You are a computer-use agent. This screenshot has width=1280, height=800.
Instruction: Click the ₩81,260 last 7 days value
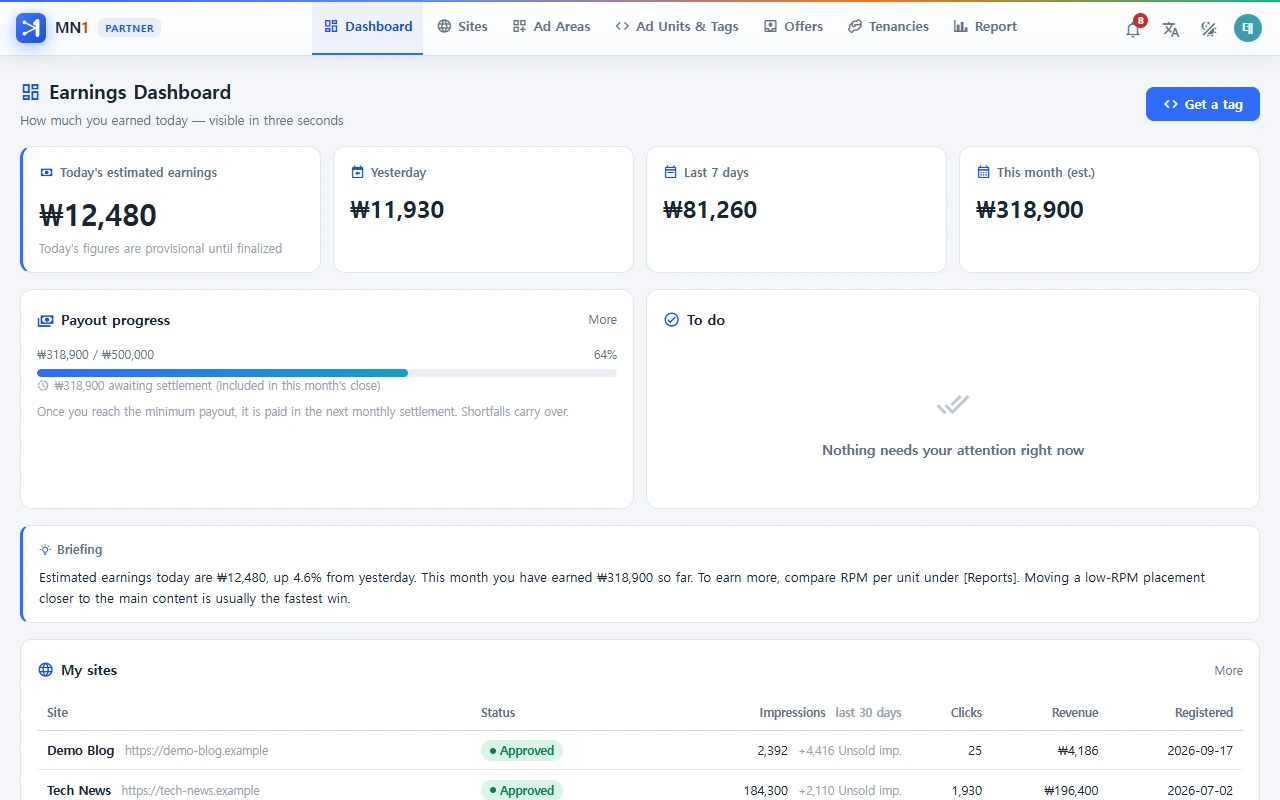click(x=710, y=210)
